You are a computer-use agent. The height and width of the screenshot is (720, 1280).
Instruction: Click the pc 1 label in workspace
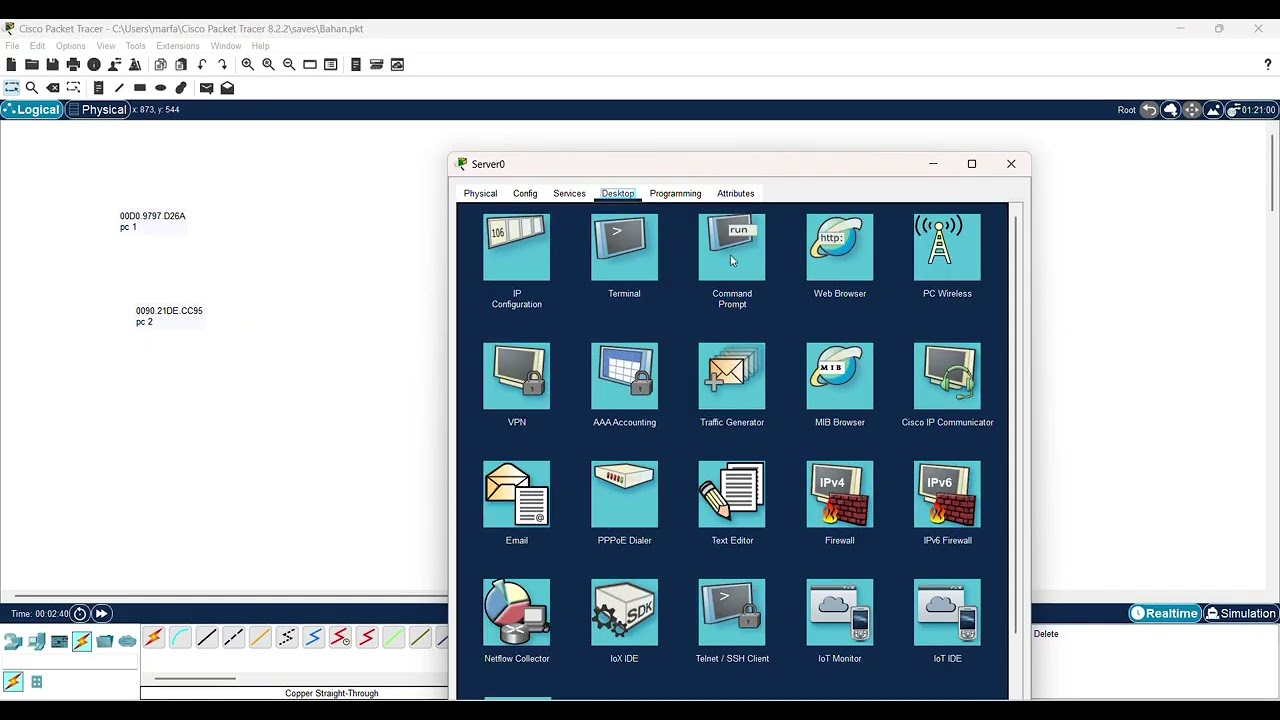tap(128, 227)
